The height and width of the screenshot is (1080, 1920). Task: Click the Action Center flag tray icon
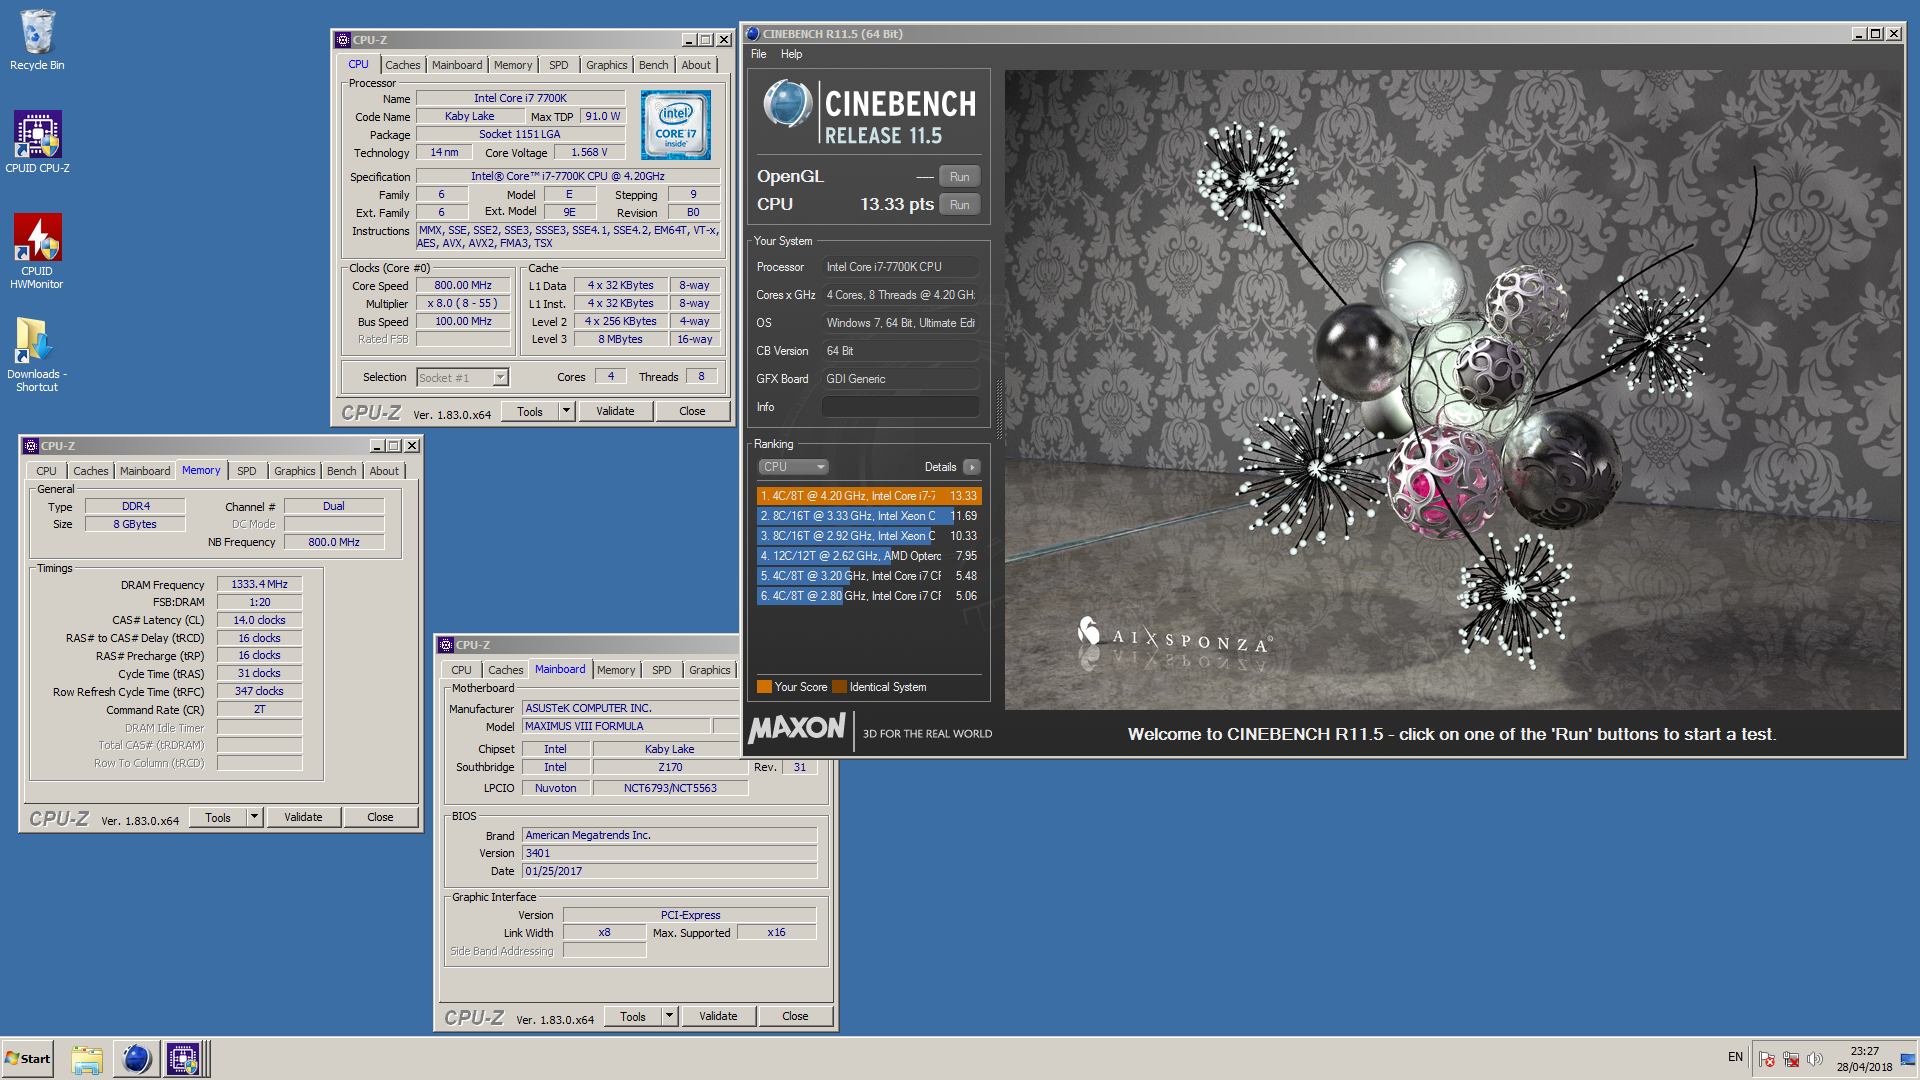(x=1767, y=1059)
